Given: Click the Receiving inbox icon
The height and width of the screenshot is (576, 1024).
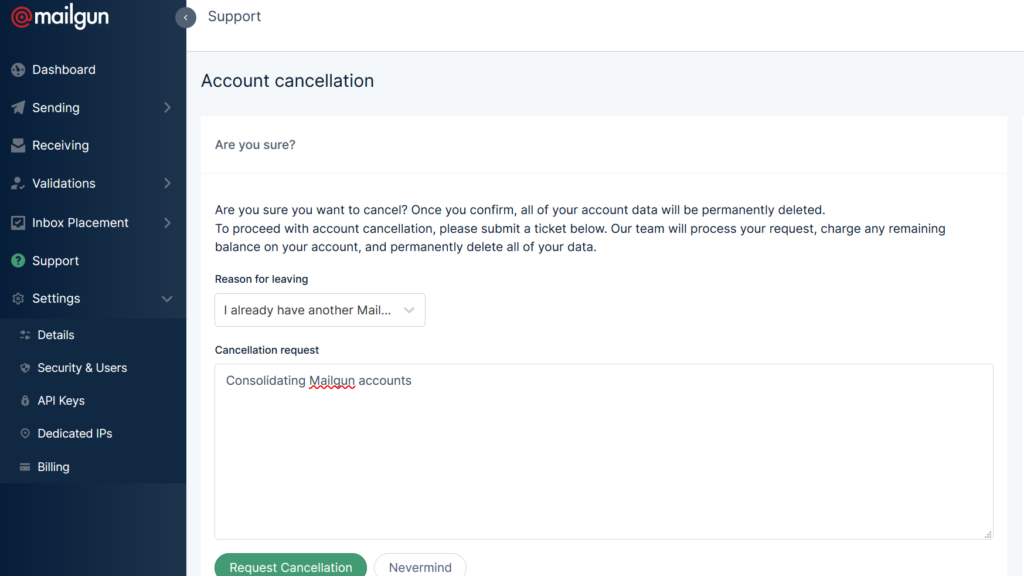Looking at the screenshot, I should (18, 145).
